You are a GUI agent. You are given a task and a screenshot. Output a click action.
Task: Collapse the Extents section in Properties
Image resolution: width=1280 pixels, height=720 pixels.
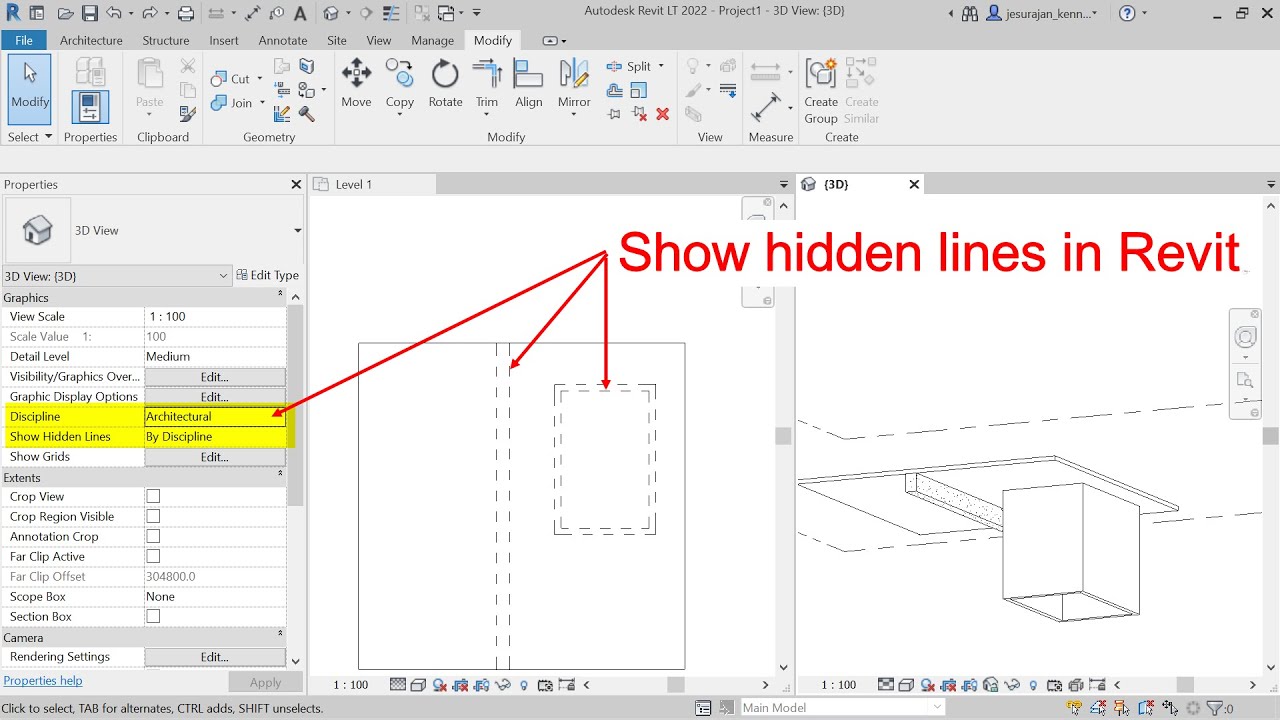pos(280,477)
